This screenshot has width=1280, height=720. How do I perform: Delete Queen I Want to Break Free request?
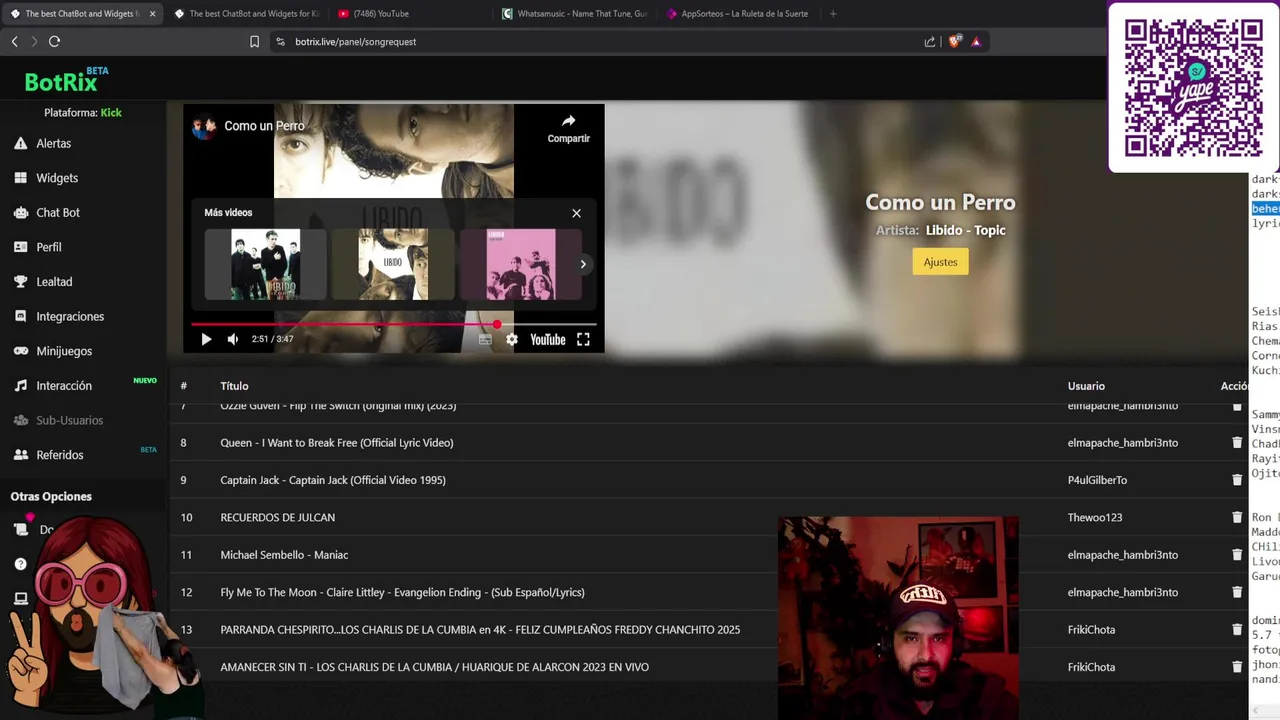[x=1237, y=443]
